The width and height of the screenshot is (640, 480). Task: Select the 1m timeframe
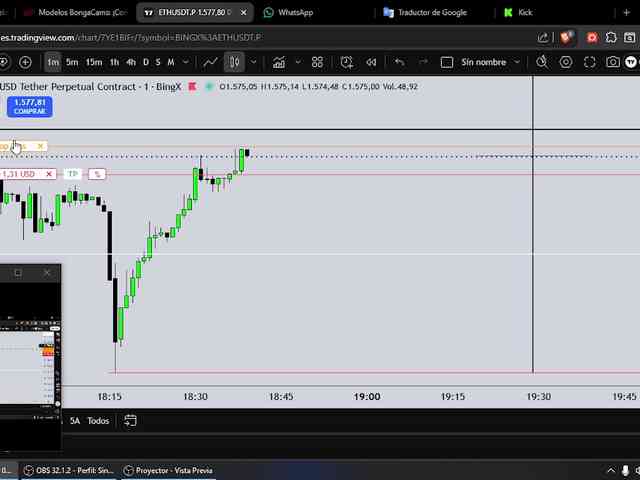click(x=53, y=62)
